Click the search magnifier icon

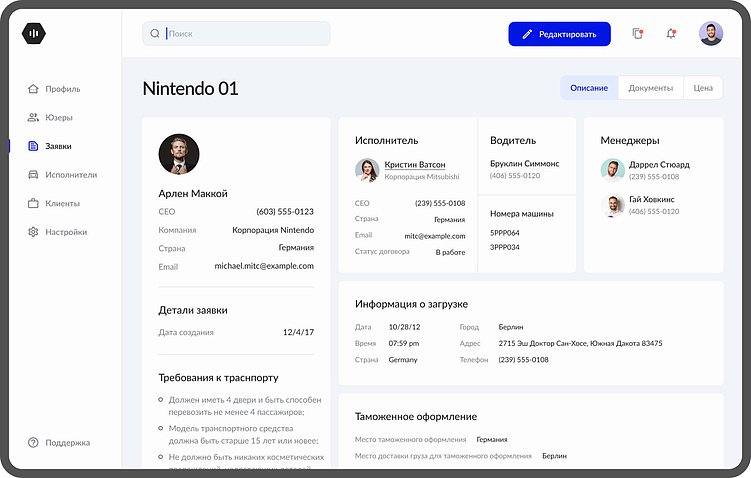155,34
